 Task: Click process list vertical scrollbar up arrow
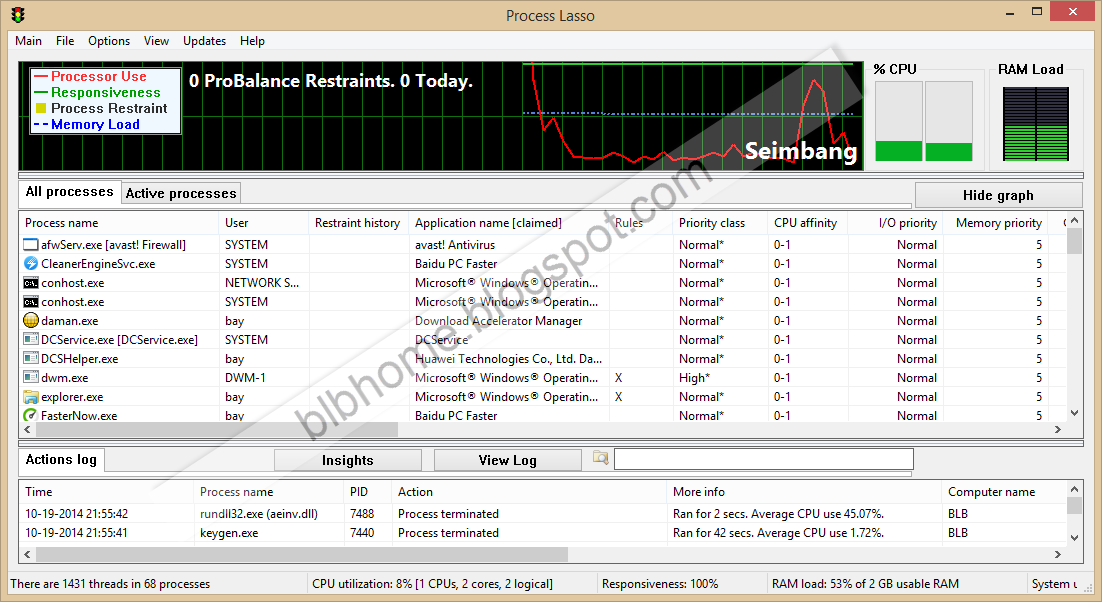(1074, 221)
